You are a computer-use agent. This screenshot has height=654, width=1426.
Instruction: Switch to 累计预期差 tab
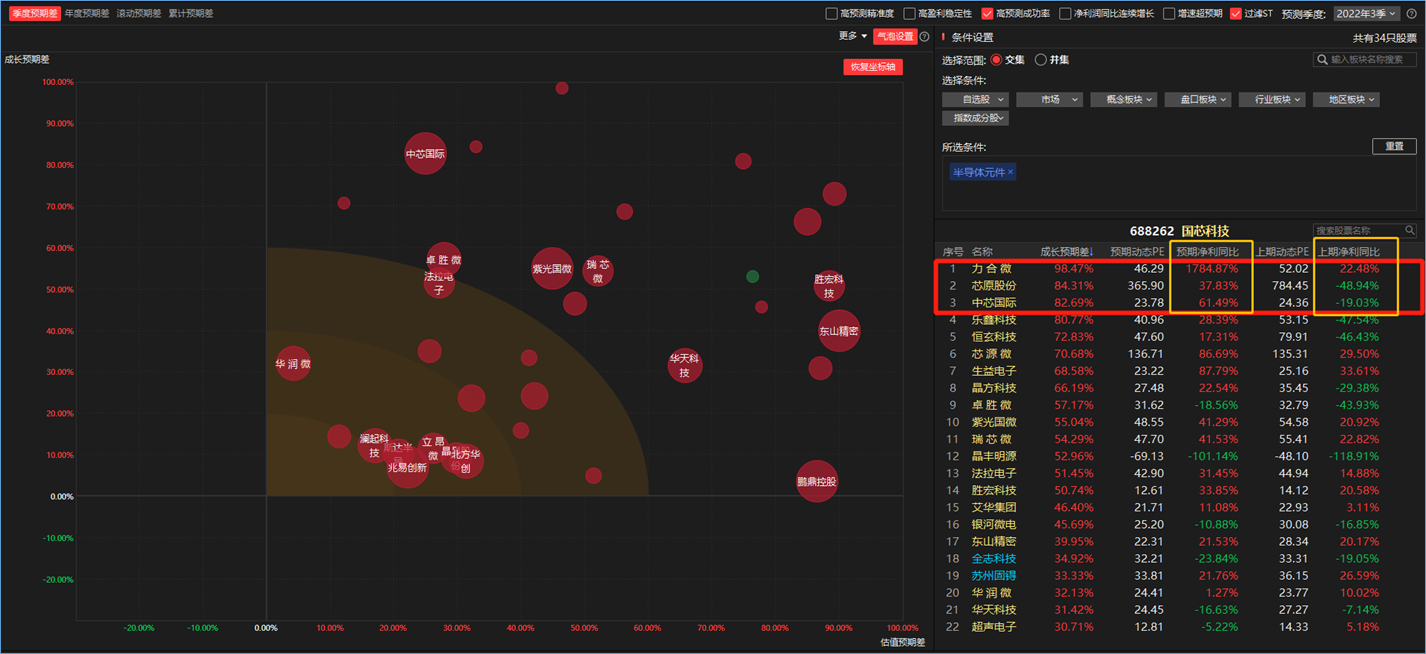[x=190, y=14]
